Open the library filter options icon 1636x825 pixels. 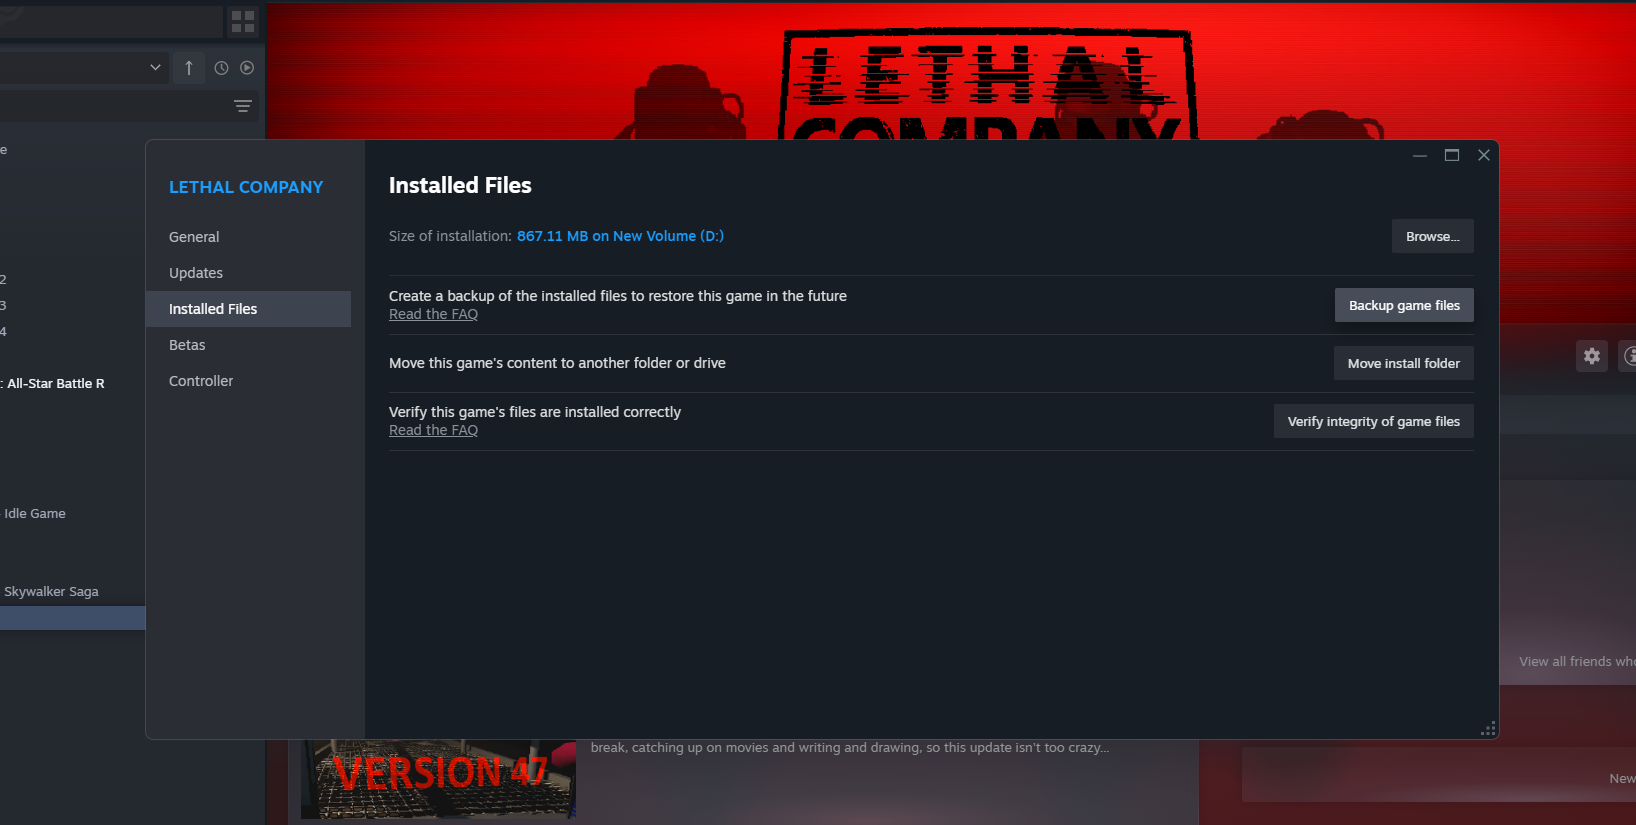click(x=243, y=106)
